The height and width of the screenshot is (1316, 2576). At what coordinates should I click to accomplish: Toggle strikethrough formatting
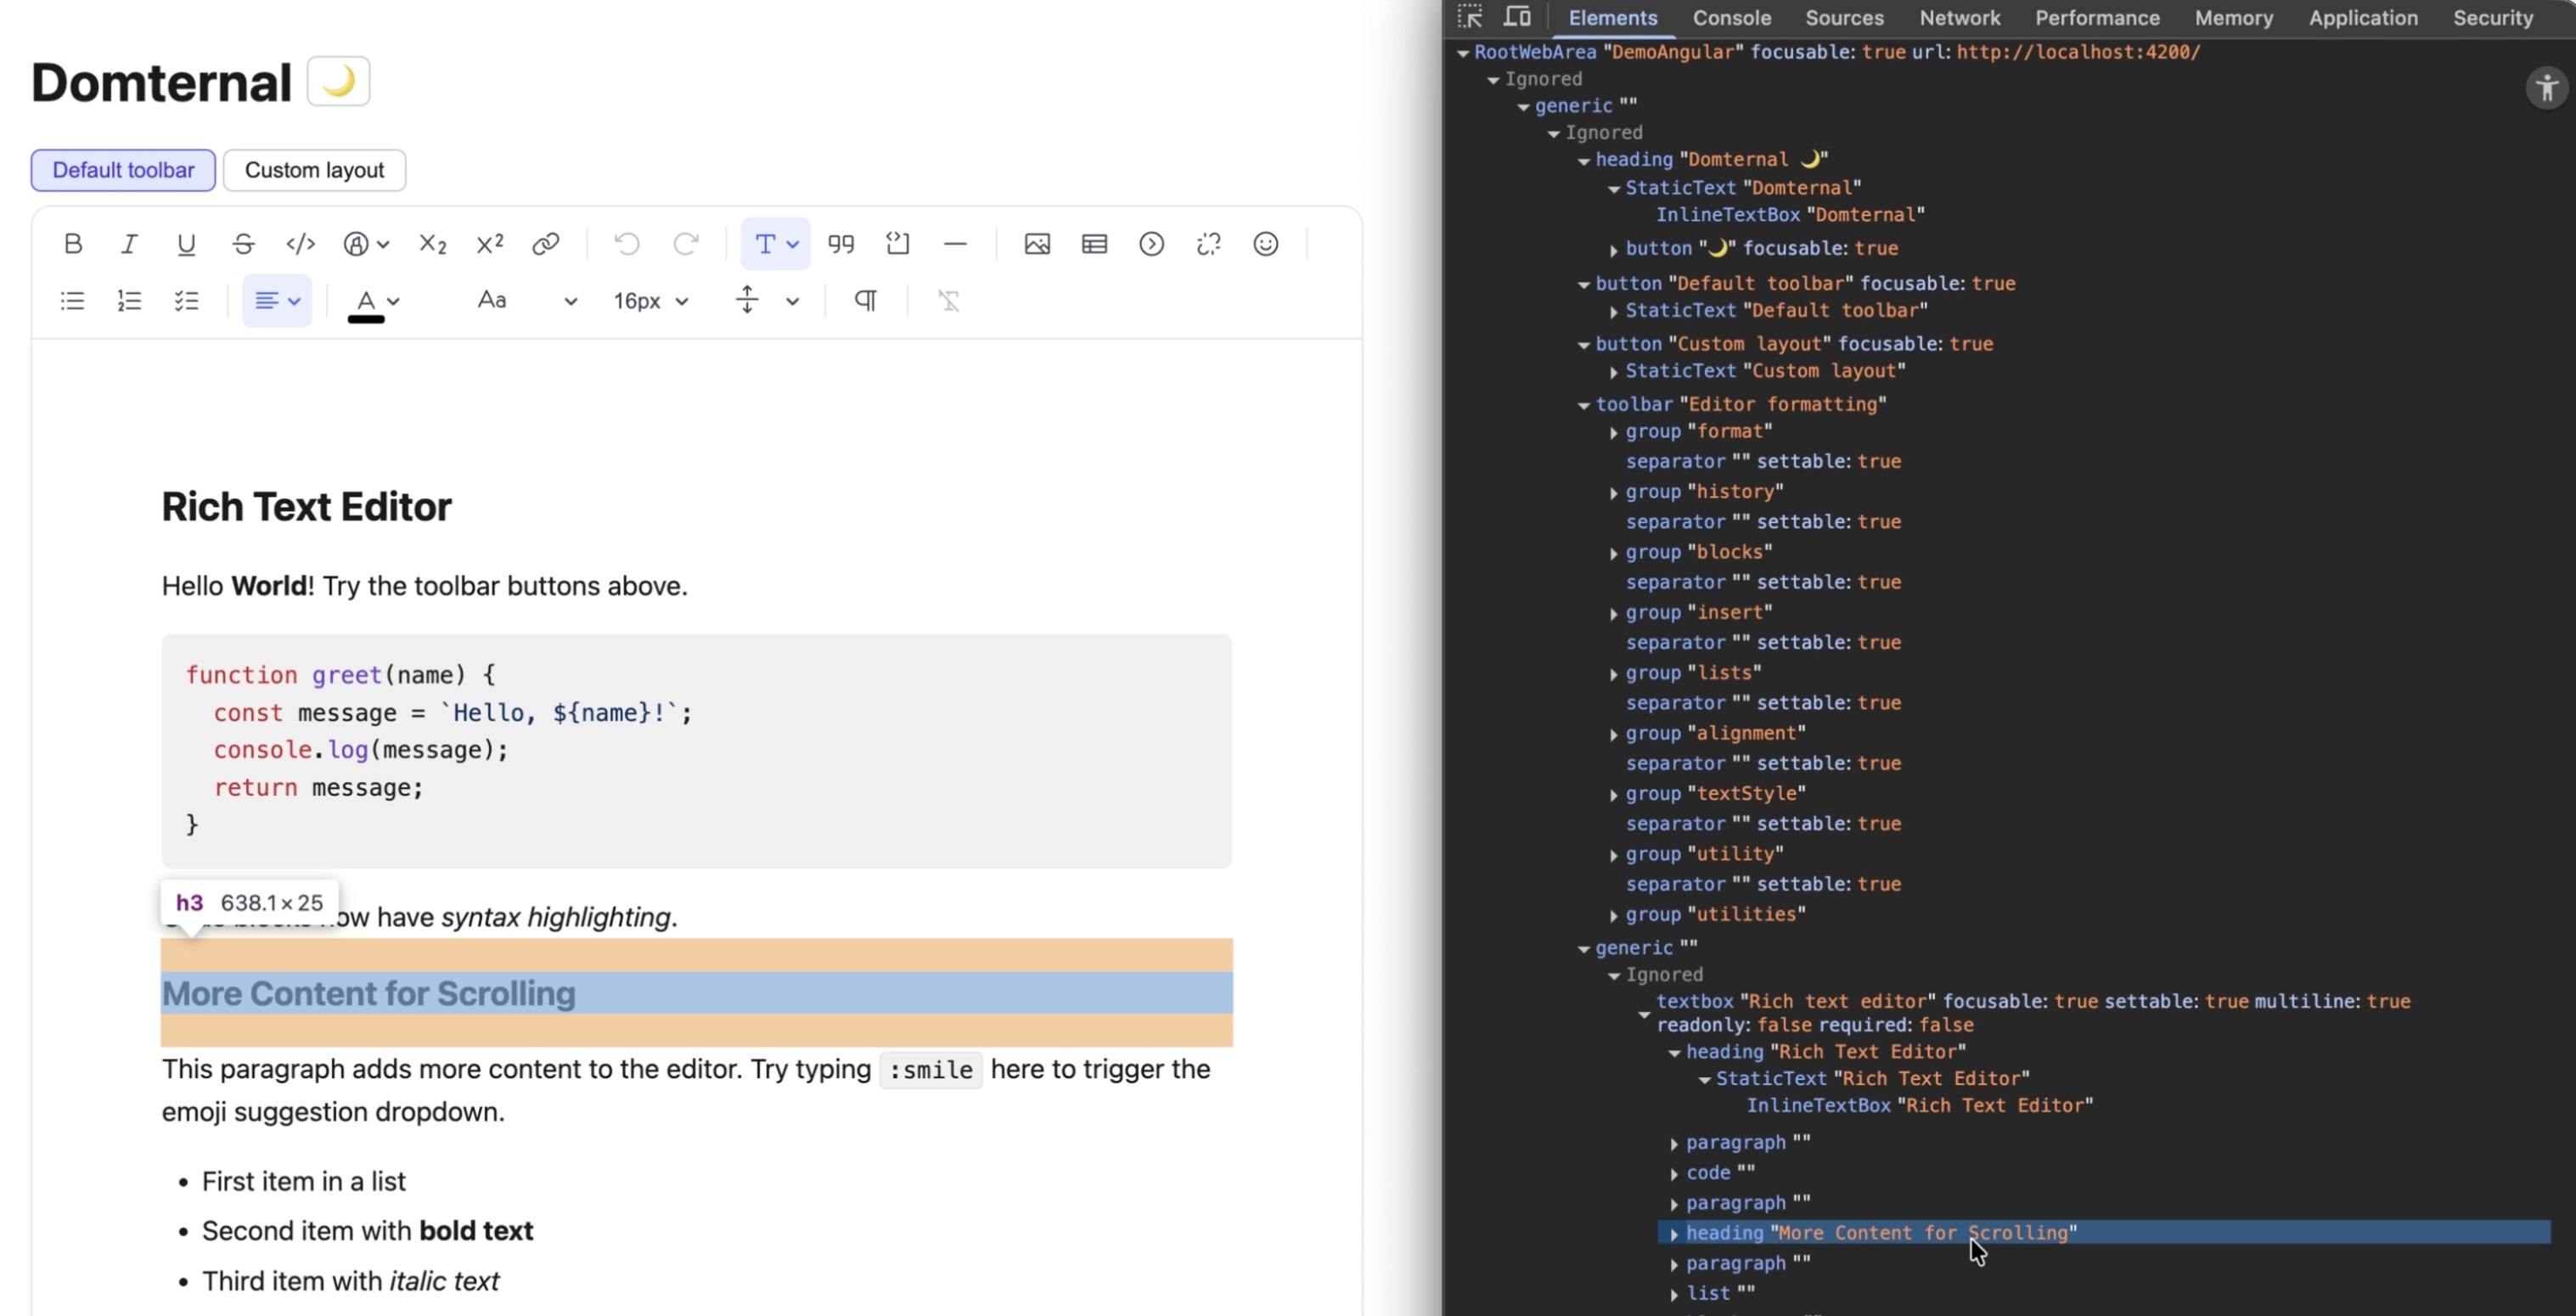(243, 244)
